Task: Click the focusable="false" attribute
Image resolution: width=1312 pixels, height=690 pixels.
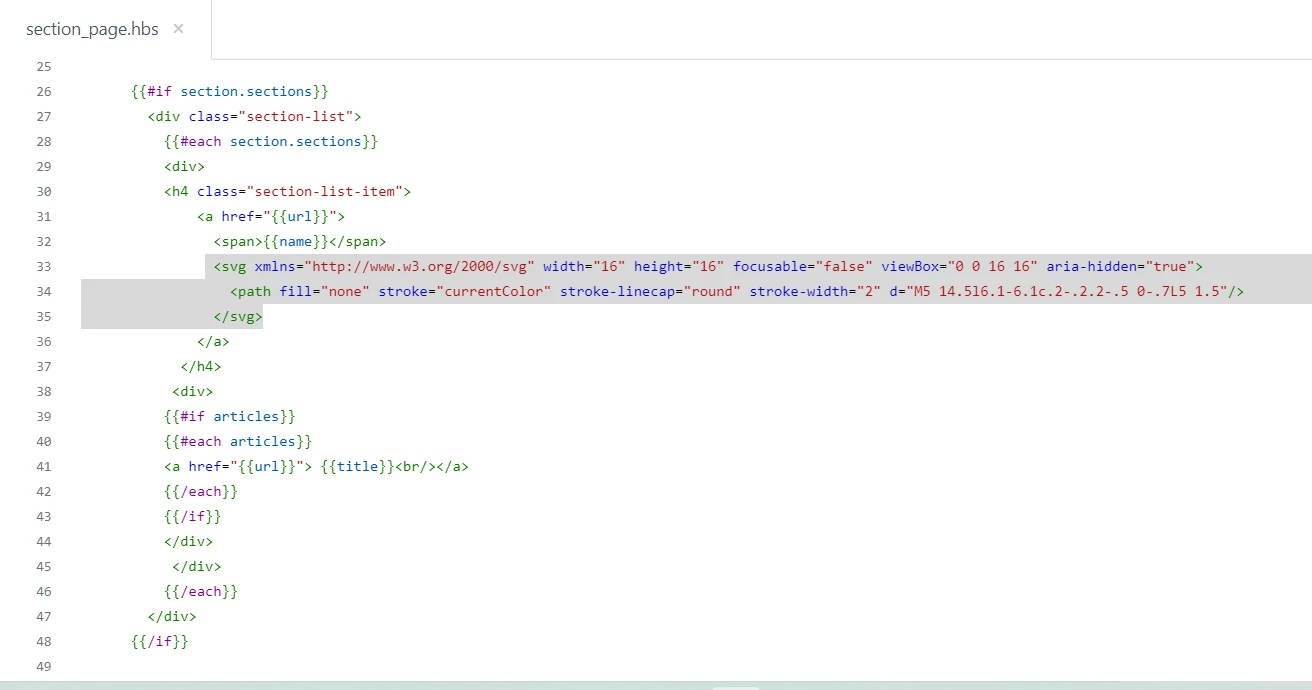Action: point(804,267)
